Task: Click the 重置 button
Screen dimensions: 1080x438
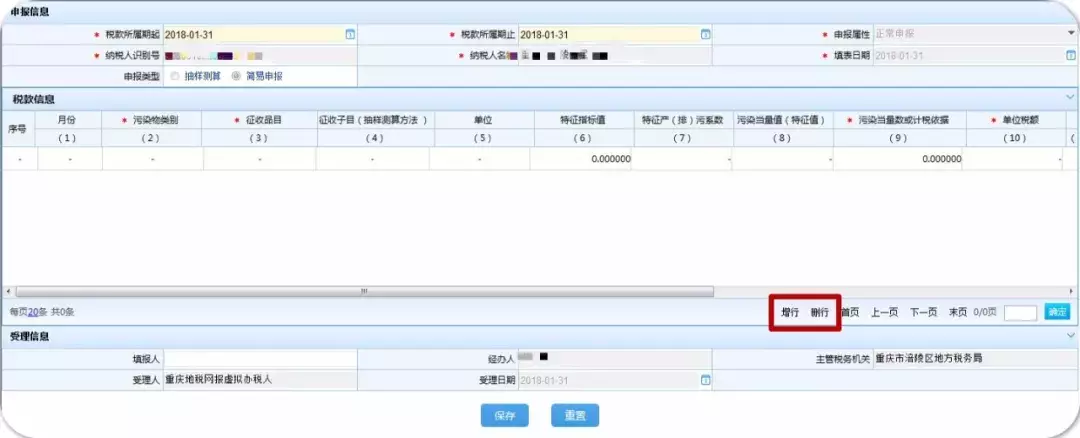Action: click(575, 415)
